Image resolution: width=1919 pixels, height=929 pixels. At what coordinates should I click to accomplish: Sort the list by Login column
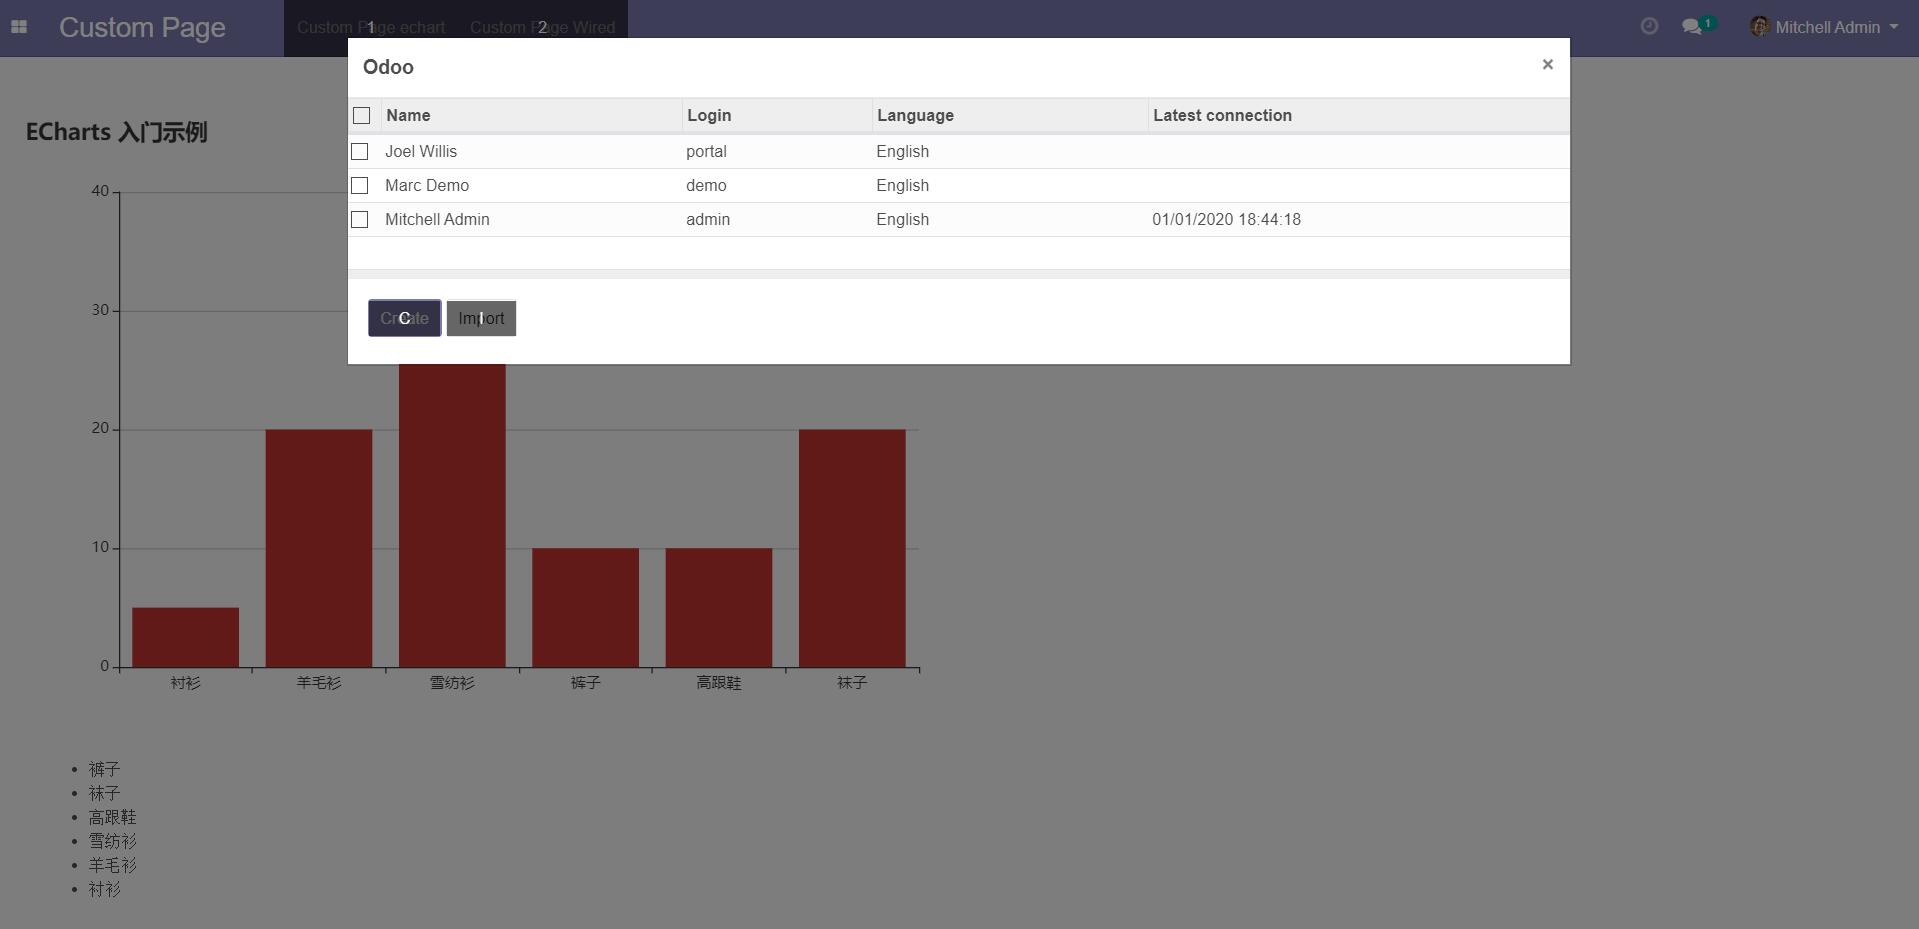709,116
